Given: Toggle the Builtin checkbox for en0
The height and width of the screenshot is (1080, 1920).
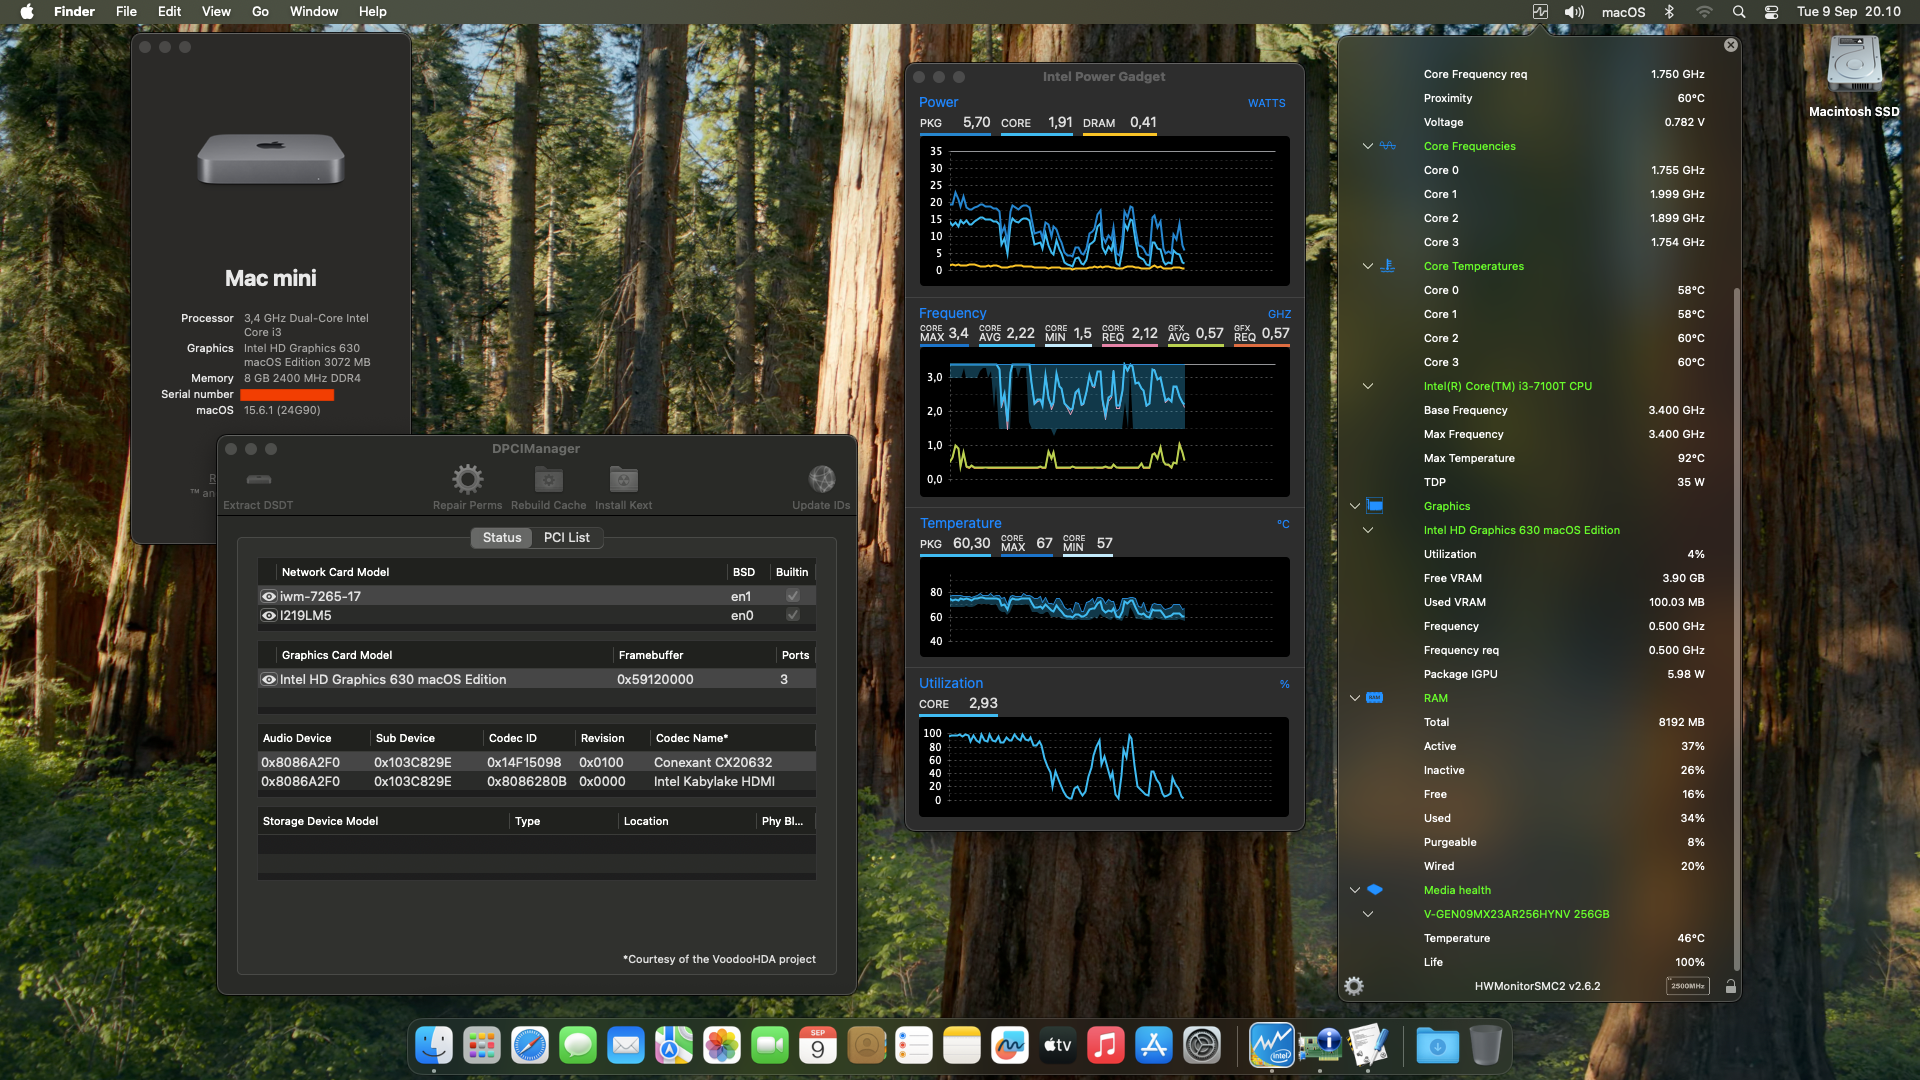Looking at the screenshot, I should pyautogui.click(x=793, y=616).
